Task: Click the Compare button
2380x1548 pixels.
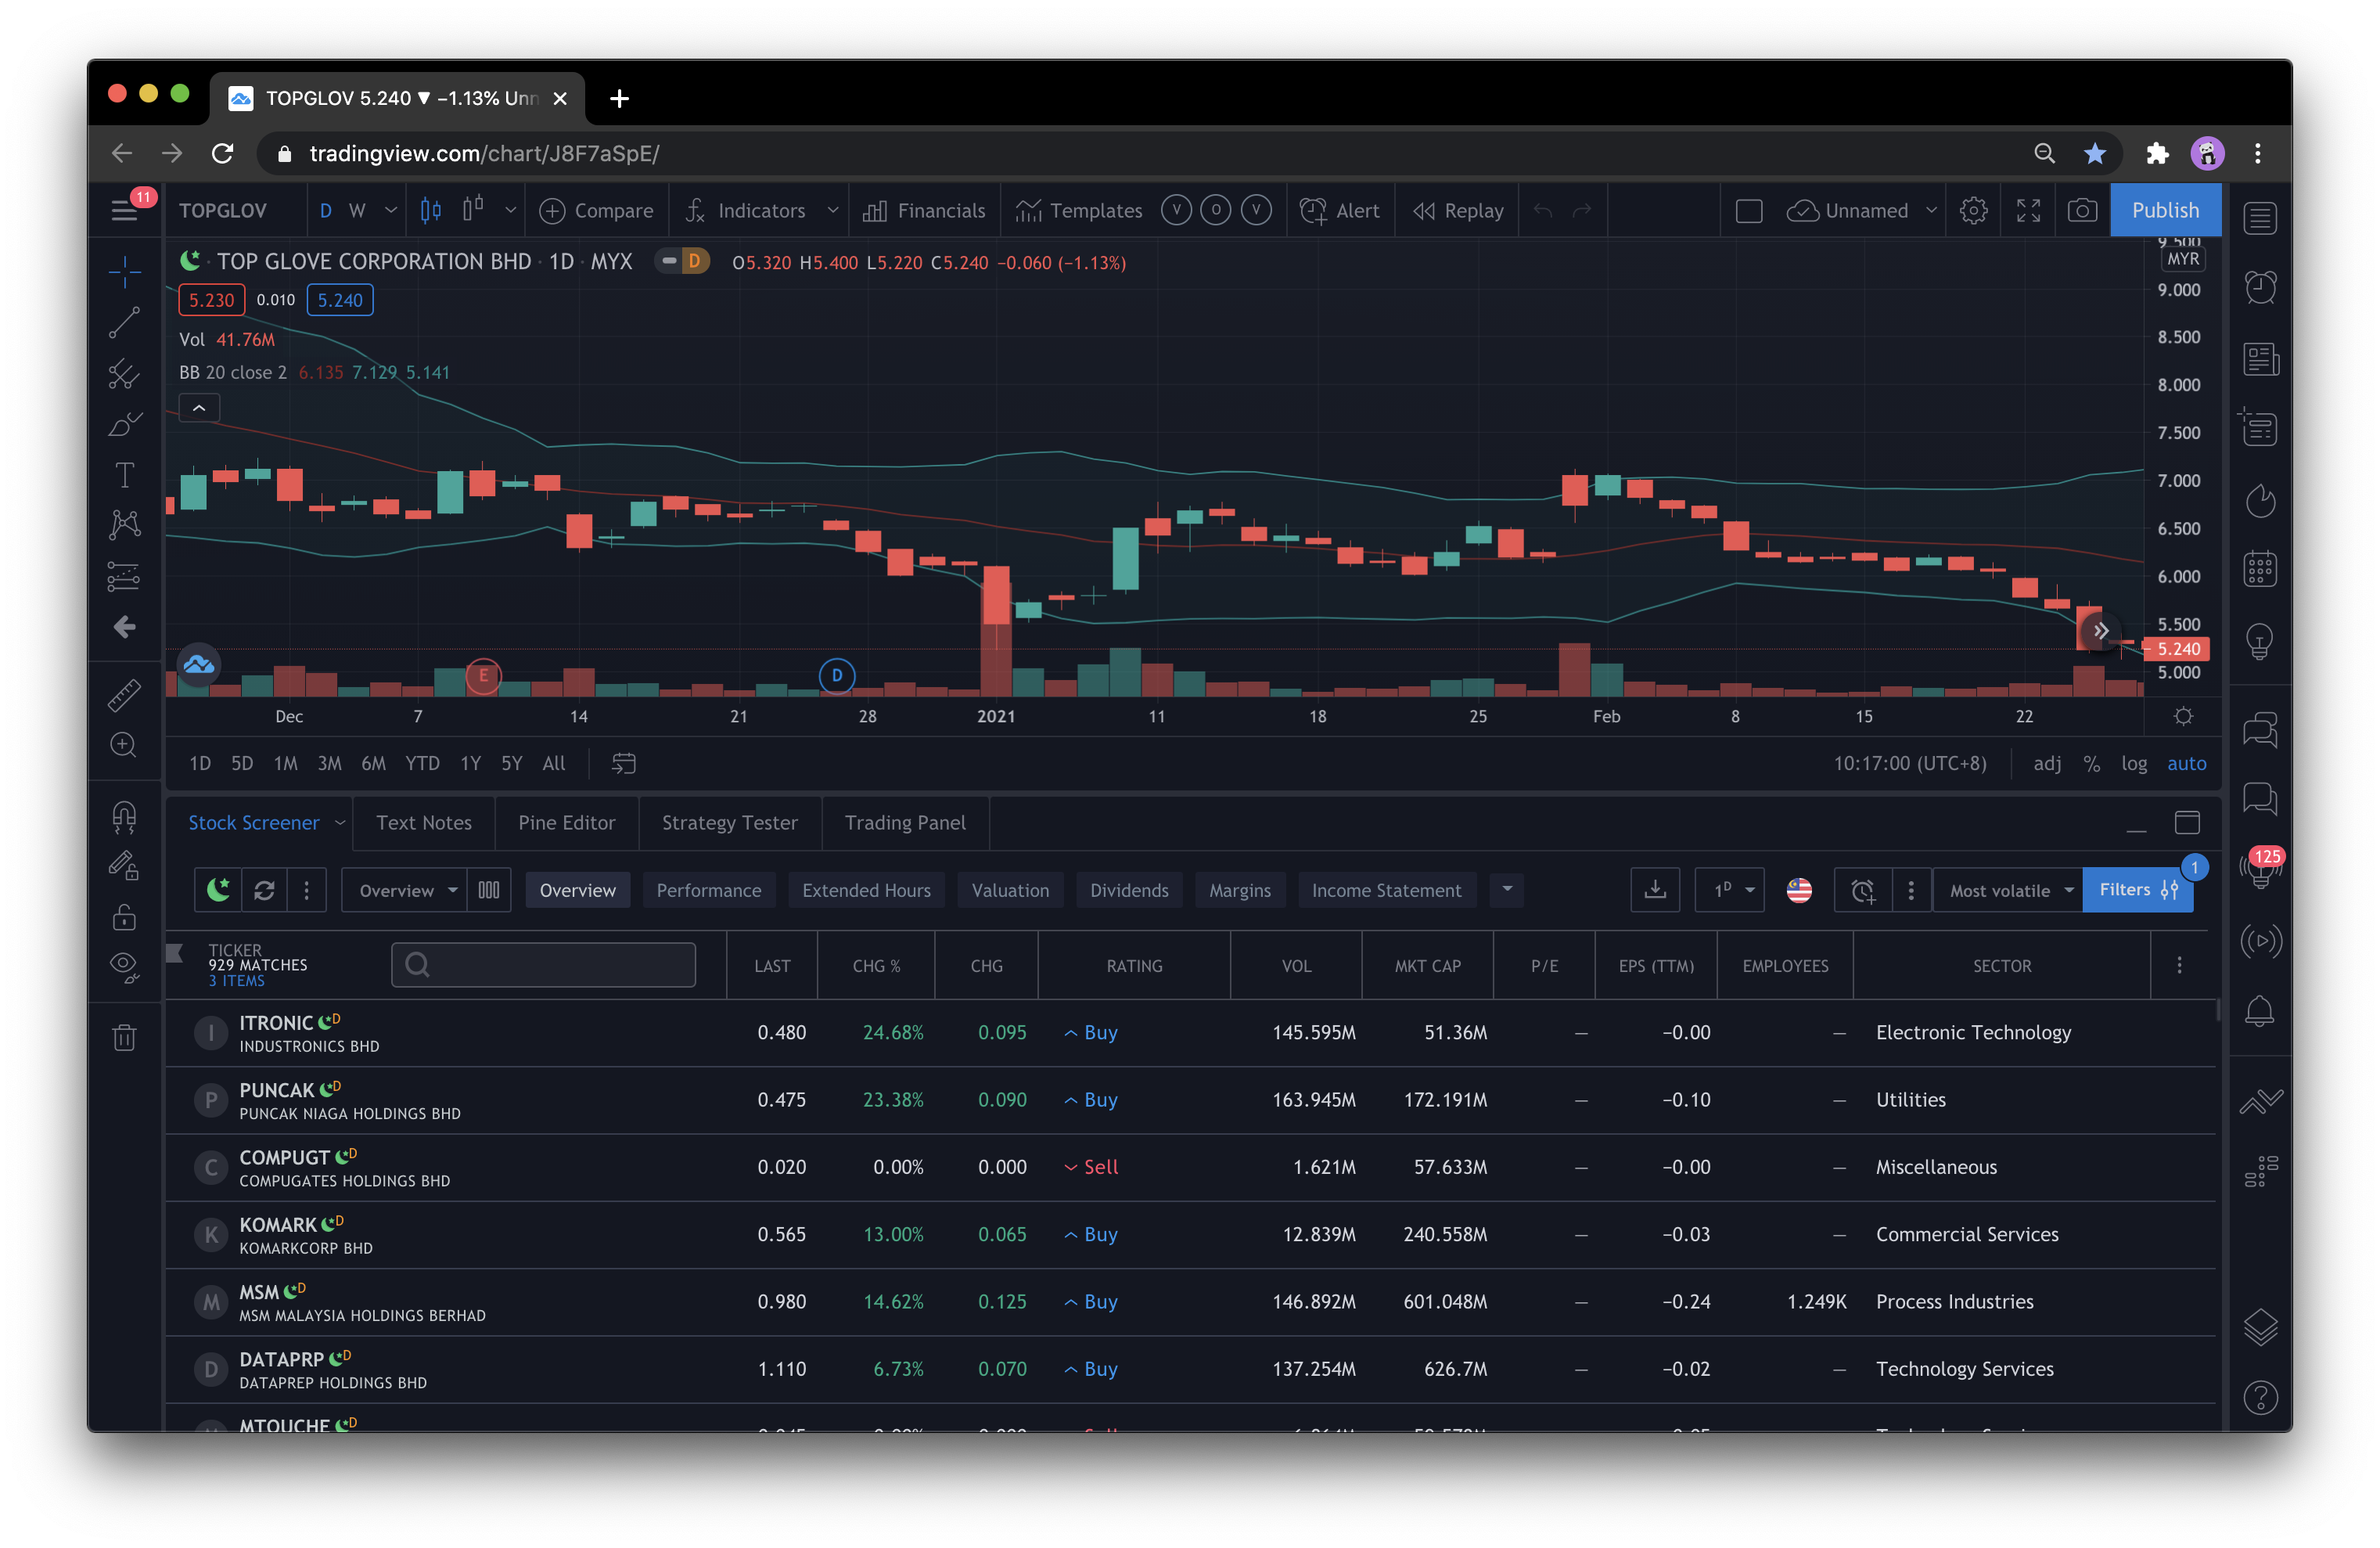Action: (x=597, y=210)
